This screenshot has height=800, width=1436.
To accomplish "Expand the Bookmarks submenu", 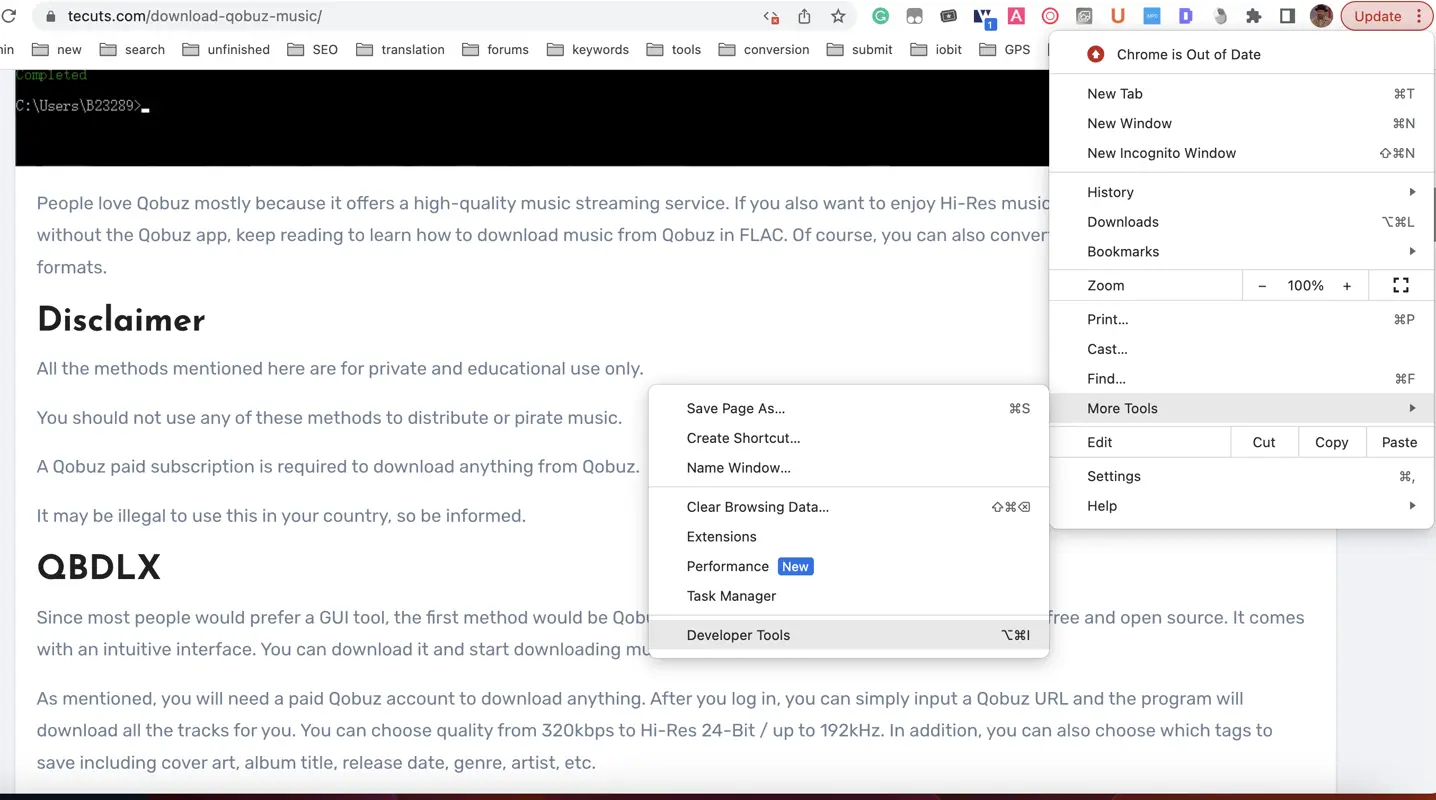I will click(1123, 251).
